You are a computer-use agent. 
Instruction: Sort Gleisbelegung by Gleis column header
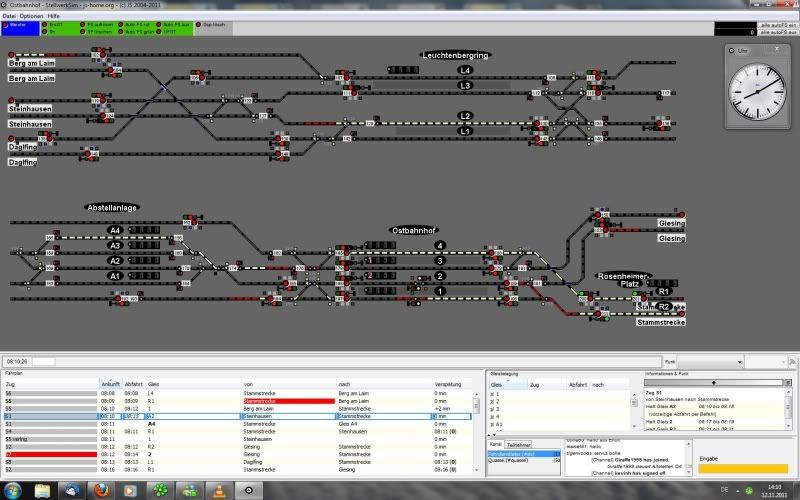point(497,384)
